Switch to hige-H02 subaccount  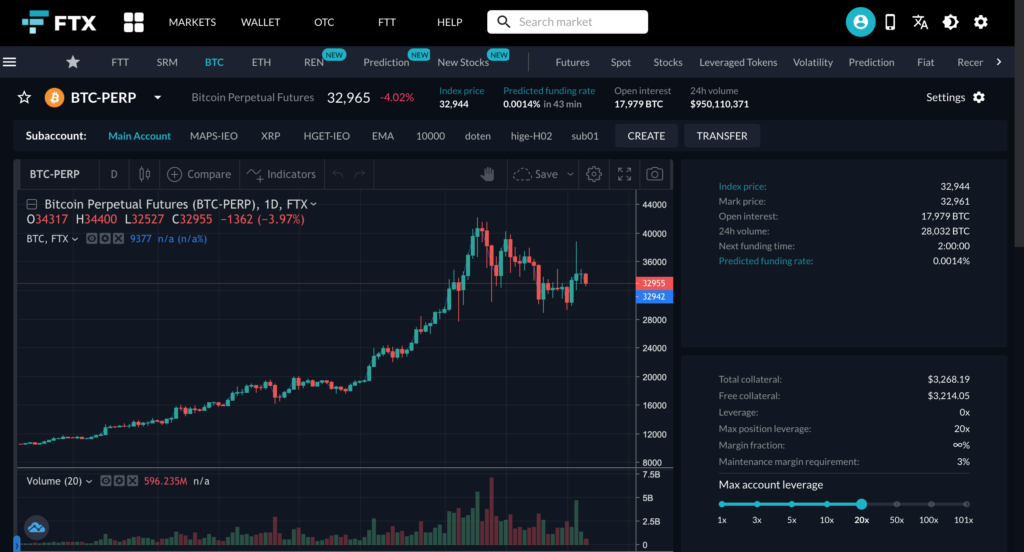point(531,136)
